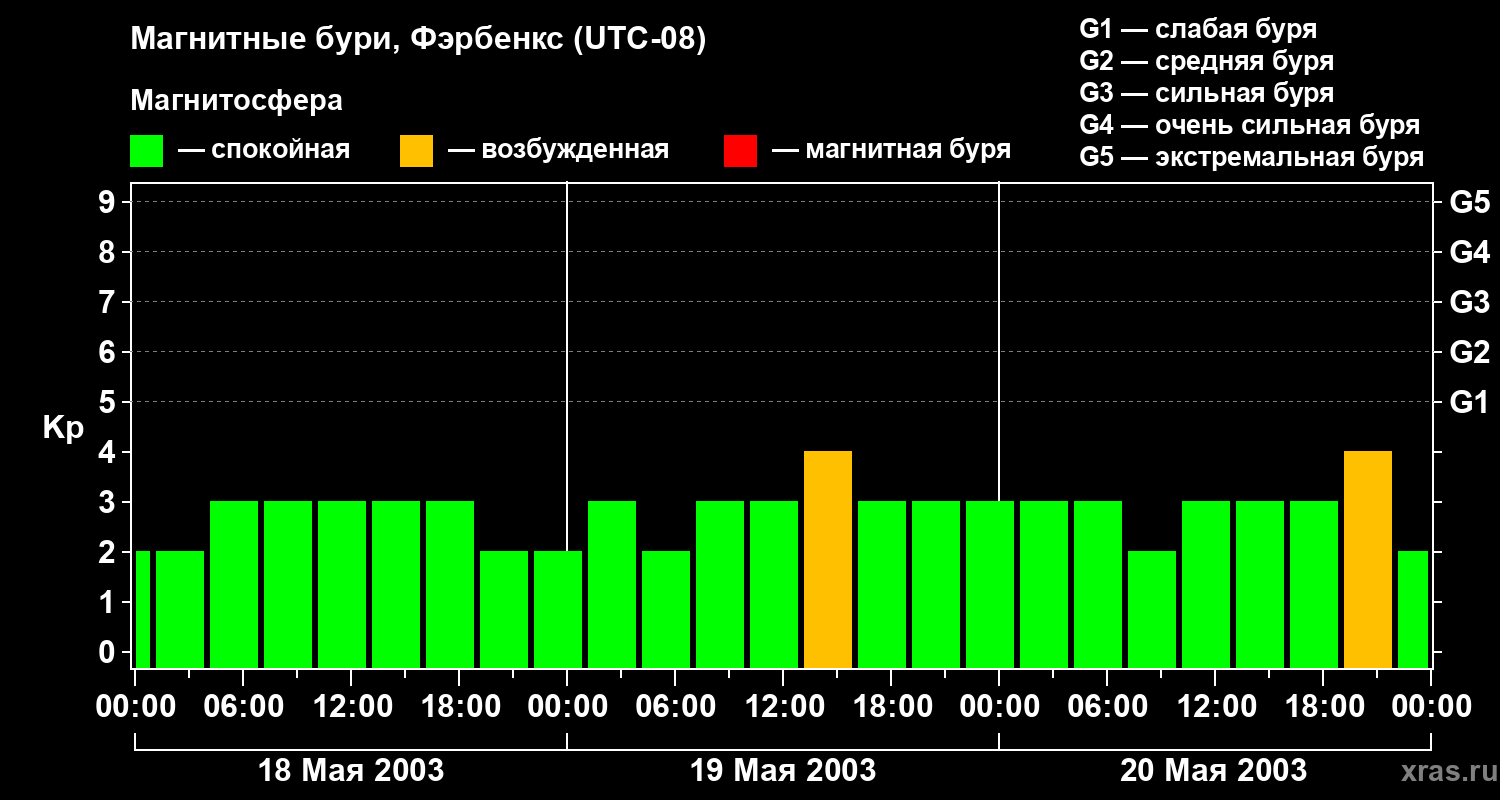Select the chart title "Магнитные бури, Фэрбенкс (UTC-08)"
This screenshot has height=800, width=1500.
click(418, 40)
